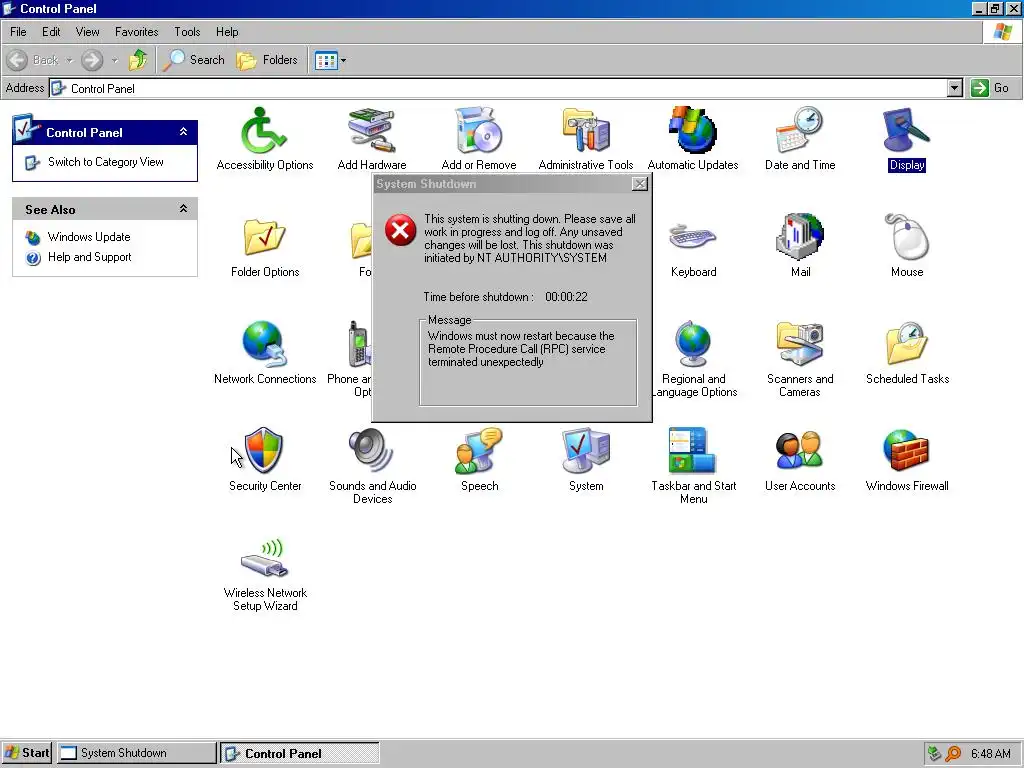This screenshot has width=1024, height=768.
Task: Collapse the See Also section
Action: click(184, 209)
